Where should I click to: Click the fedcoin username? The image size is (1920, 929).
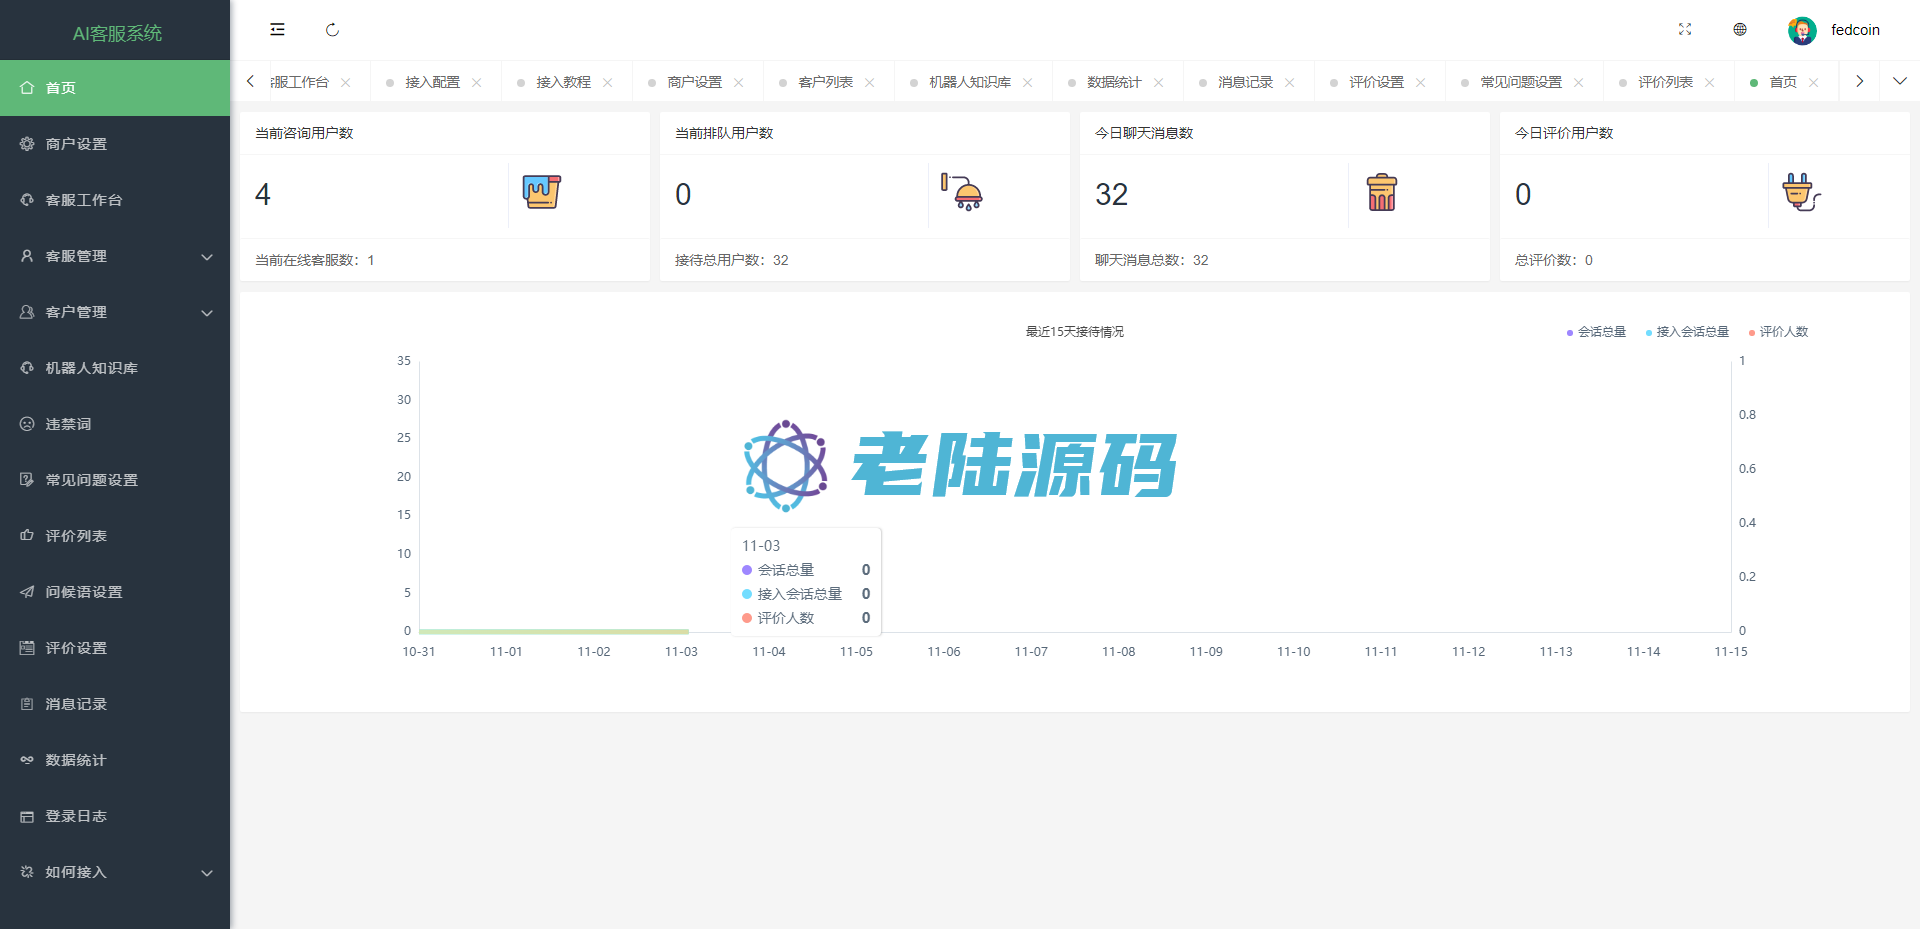pyautogui.click(x=1855, y=30)
